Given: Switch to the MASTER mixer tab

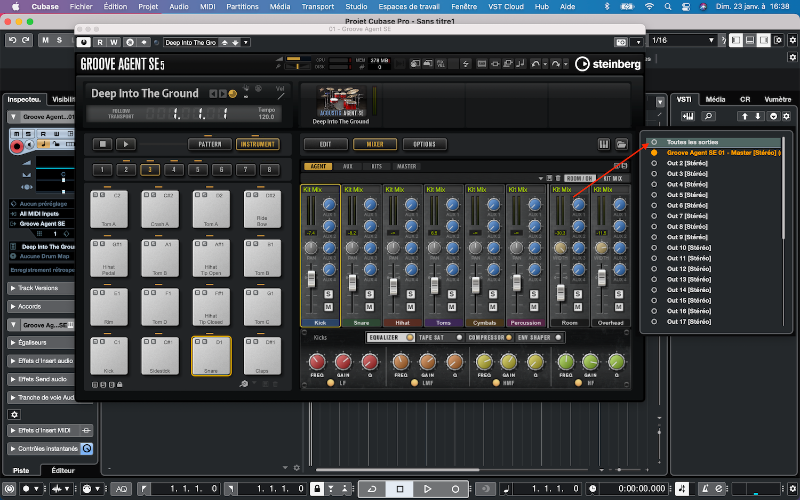Looking at the screenshot, I should click(x=407, y=166).
